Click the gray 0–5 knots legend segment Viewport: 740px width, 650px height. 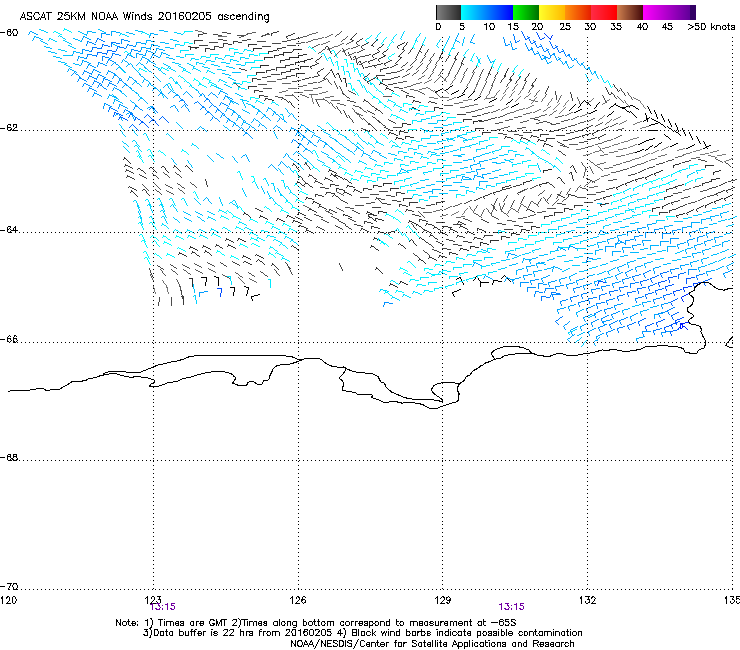[448, 12]
